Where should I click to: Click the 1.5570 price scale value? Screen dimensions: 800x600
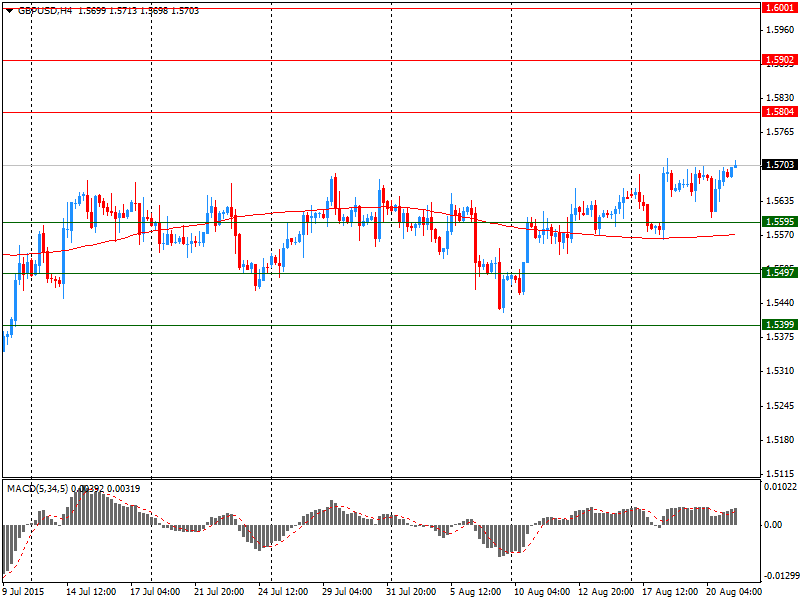click(780, 235)
